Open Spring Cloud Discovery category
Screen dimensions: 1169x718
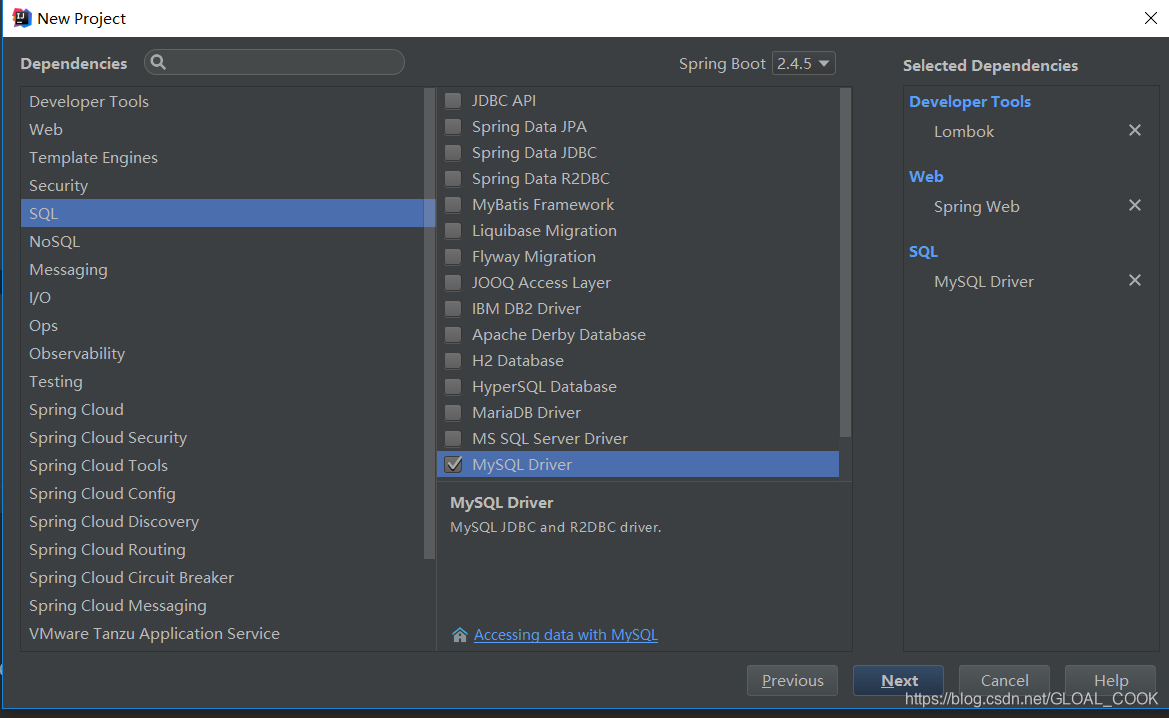[x=223, y=521]
